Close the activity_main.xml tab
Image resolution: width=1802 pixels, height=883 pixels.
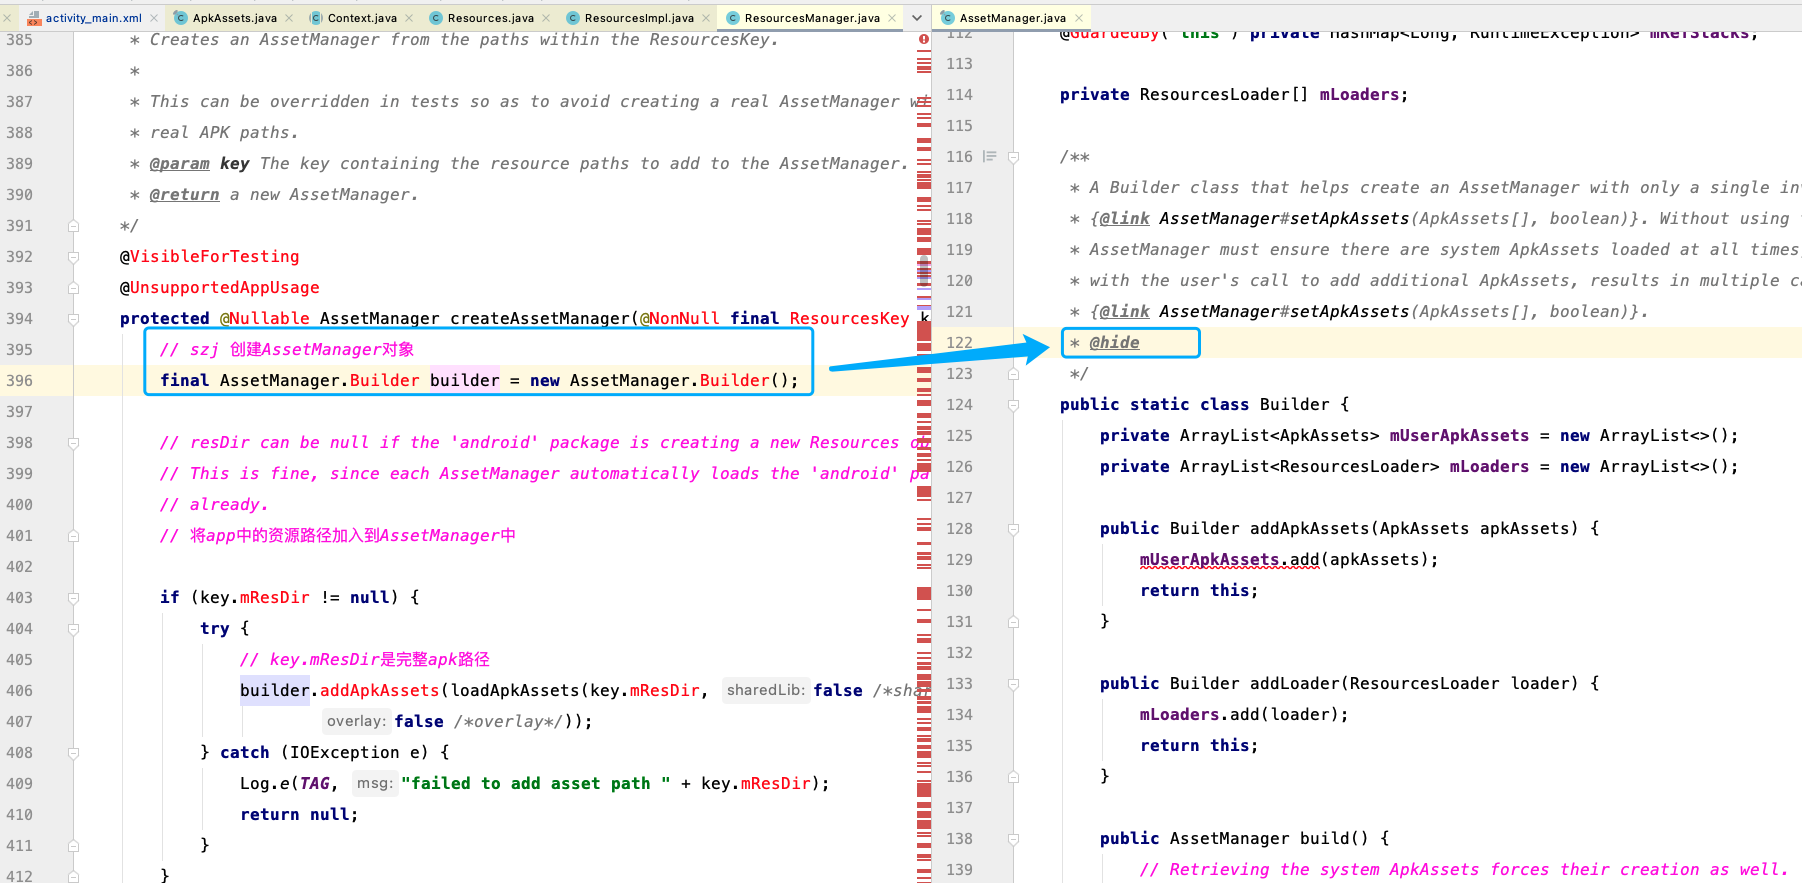[154, 18]
